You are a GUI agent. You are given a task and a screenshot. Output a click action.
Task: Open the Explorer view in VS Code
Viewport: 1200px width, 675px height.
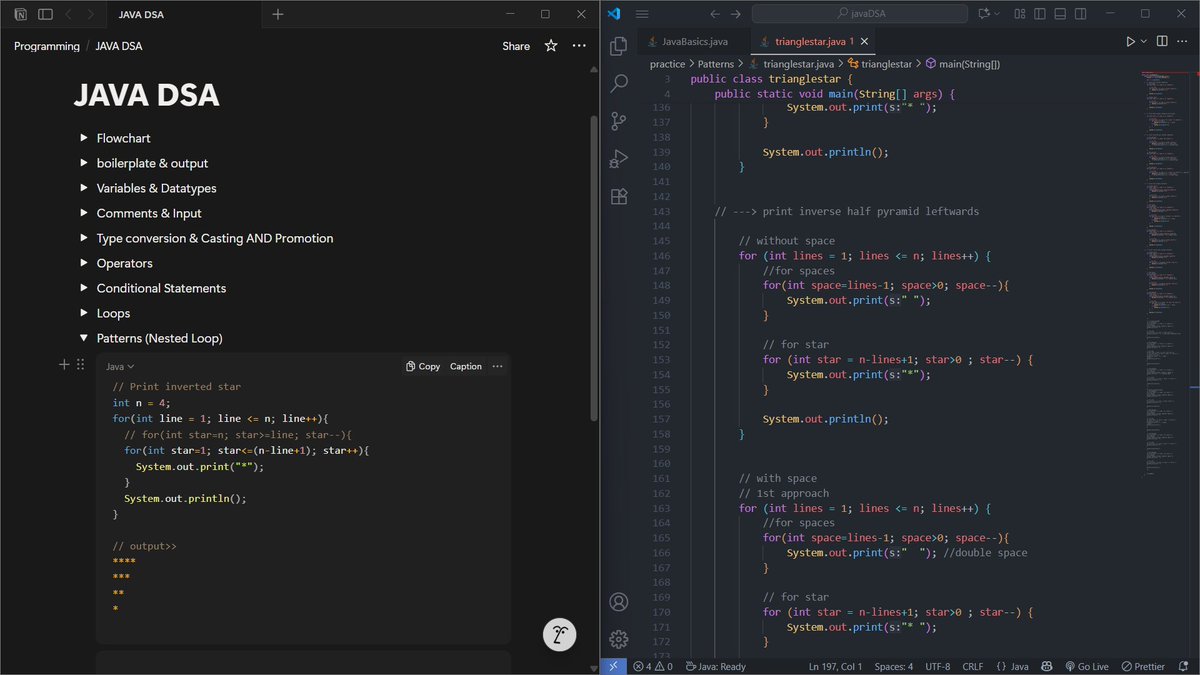pos(619,46)
